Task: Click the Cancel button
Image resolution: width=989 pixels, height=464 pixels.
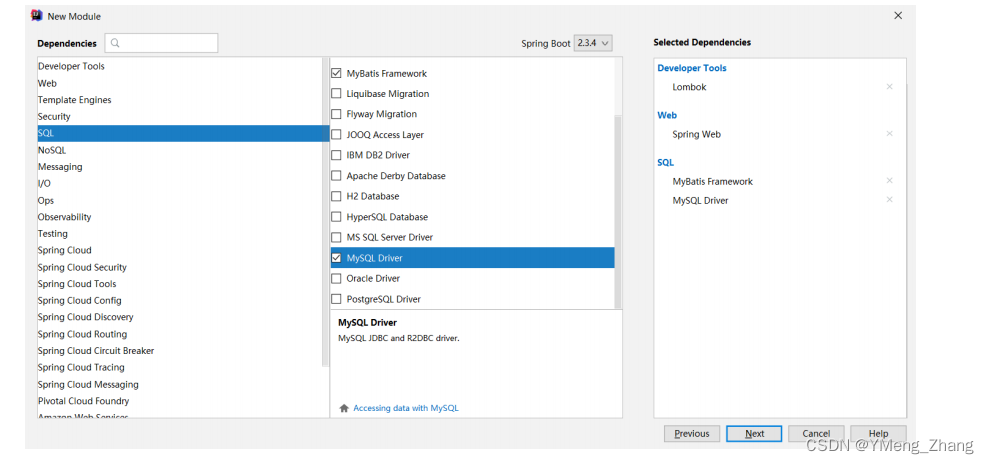Action: (x=816, y=434)
